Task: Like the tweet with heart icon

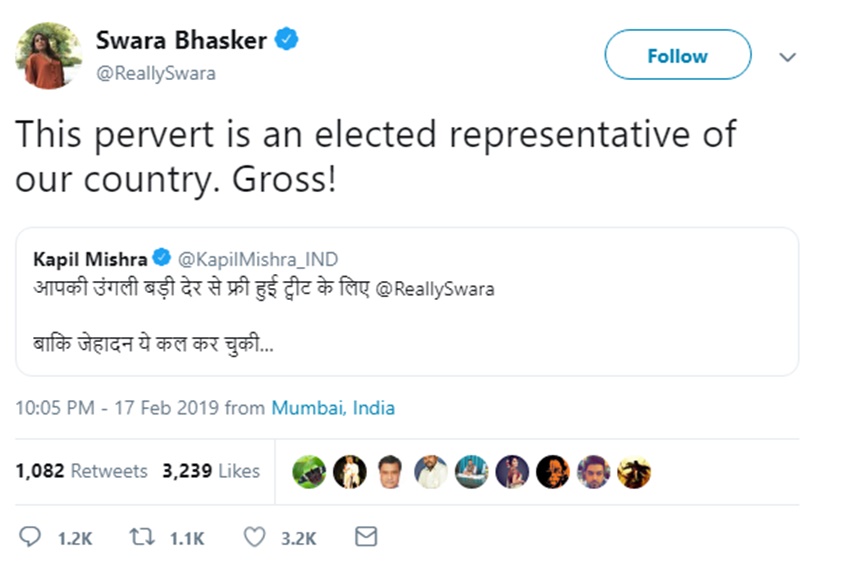Action: click(x=255, y=537)
